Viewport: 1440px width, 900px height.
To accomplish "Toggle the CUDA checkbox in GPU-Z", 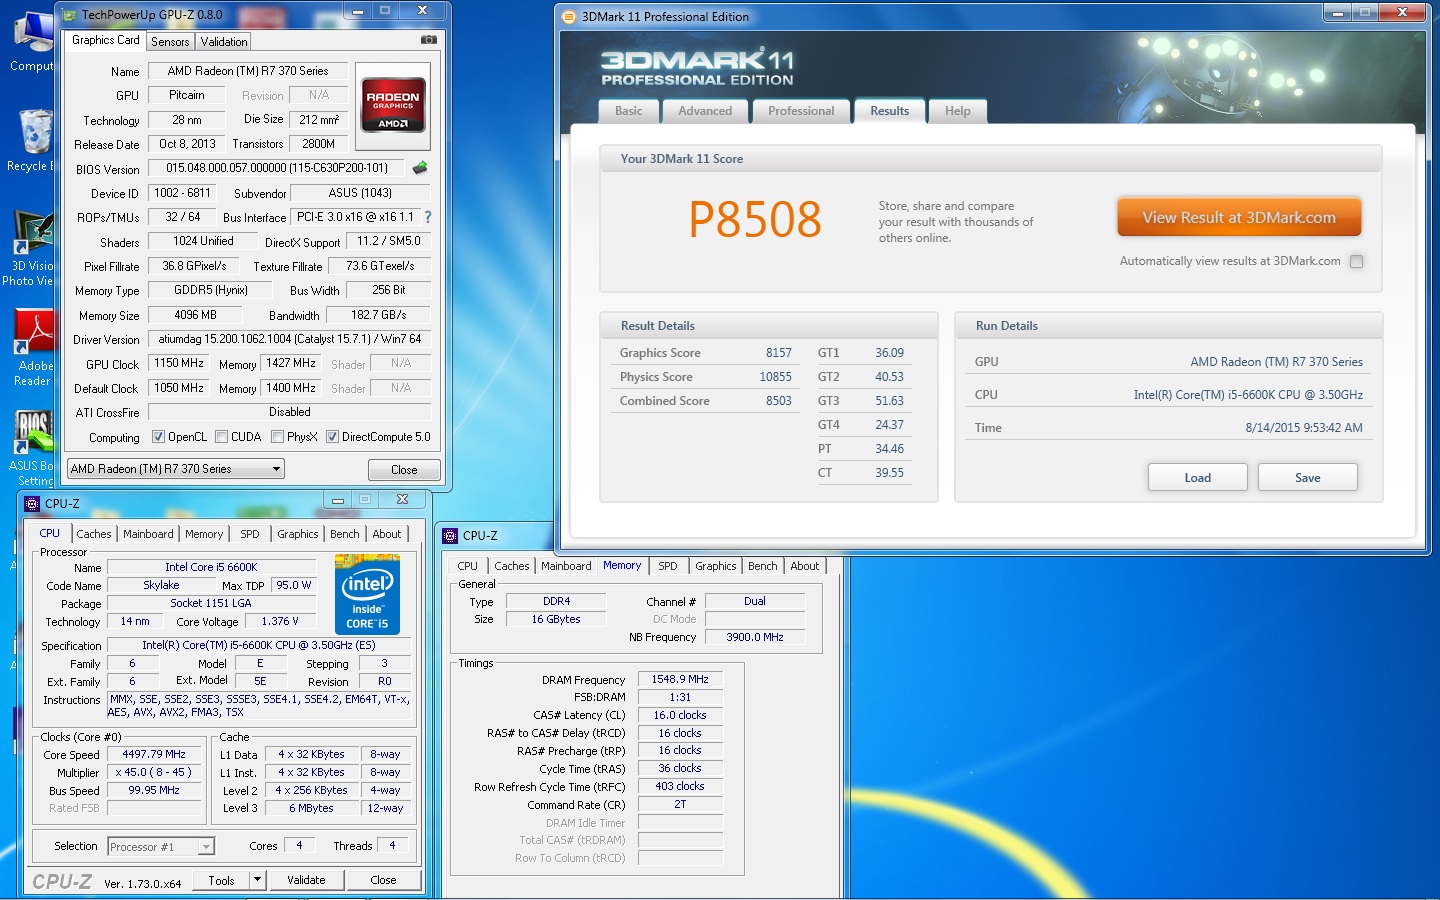I will coord(221,437).
